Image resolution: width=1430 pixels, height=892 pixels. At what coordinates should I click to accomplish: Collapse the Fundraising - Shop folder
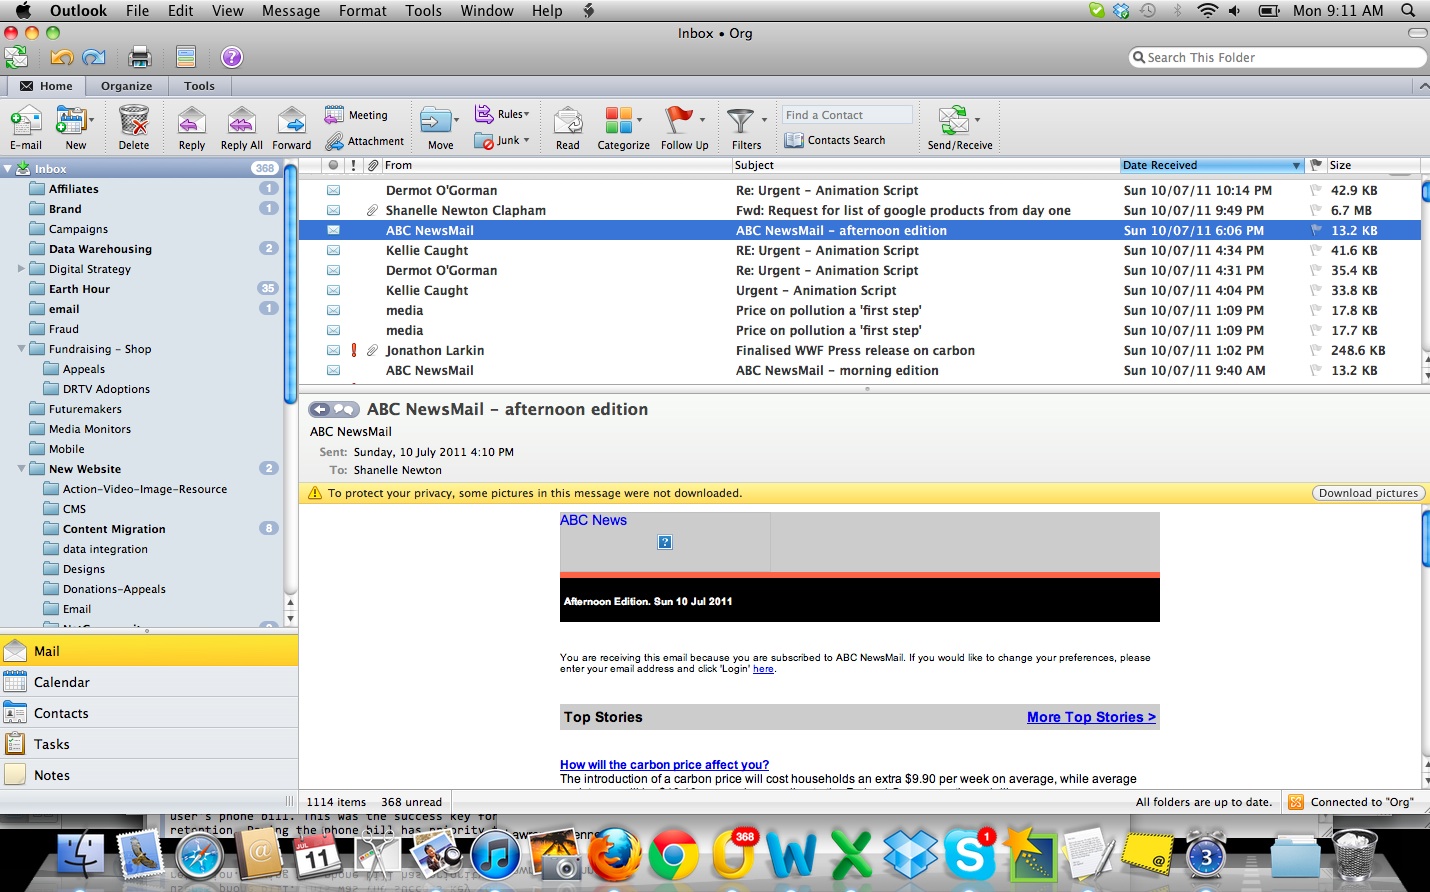[x=21, y=349]
